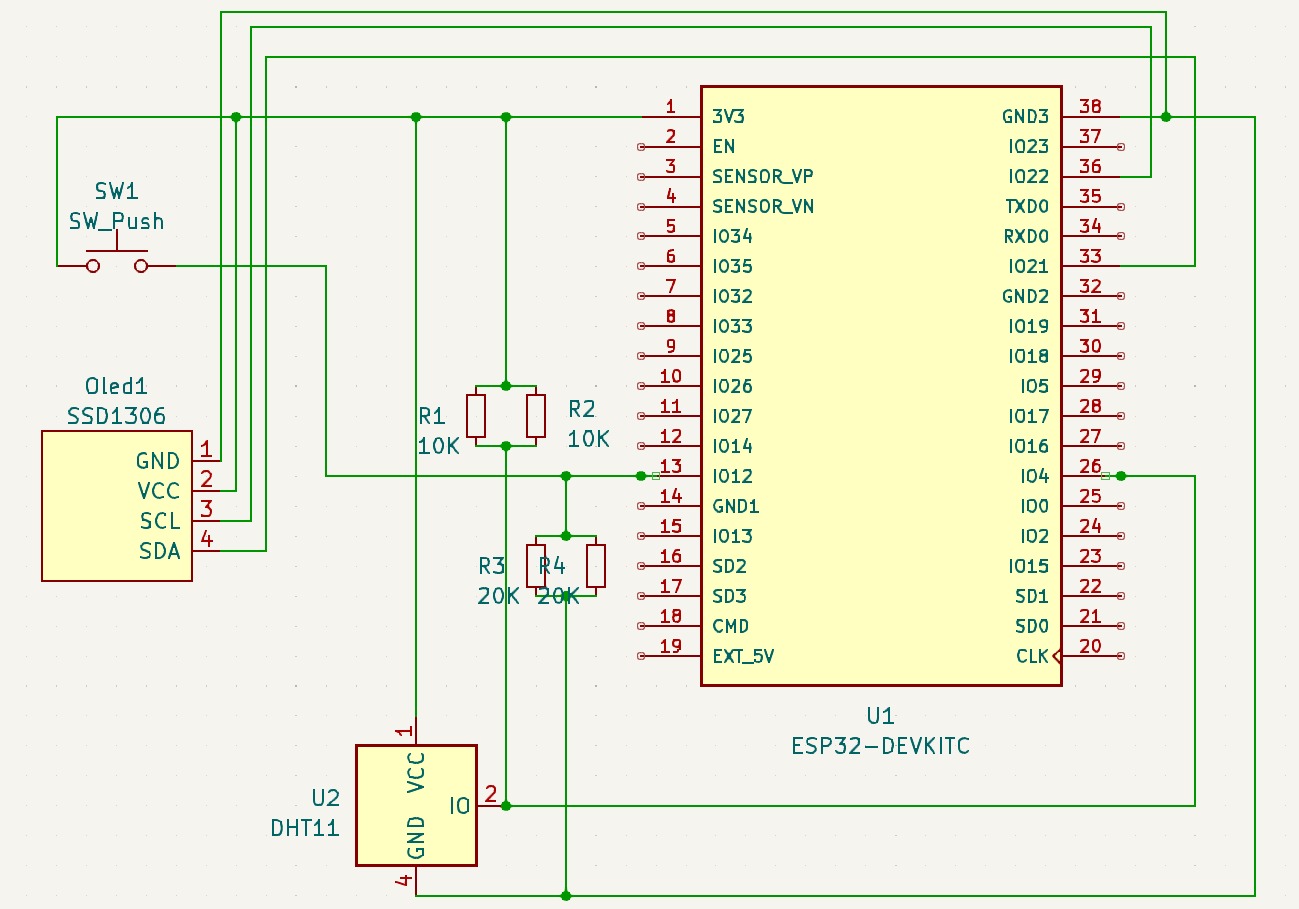Viewport: 1299px width, 909px height.
Task: Click the SENSOR_VP pin label
Action: point(762,176)
